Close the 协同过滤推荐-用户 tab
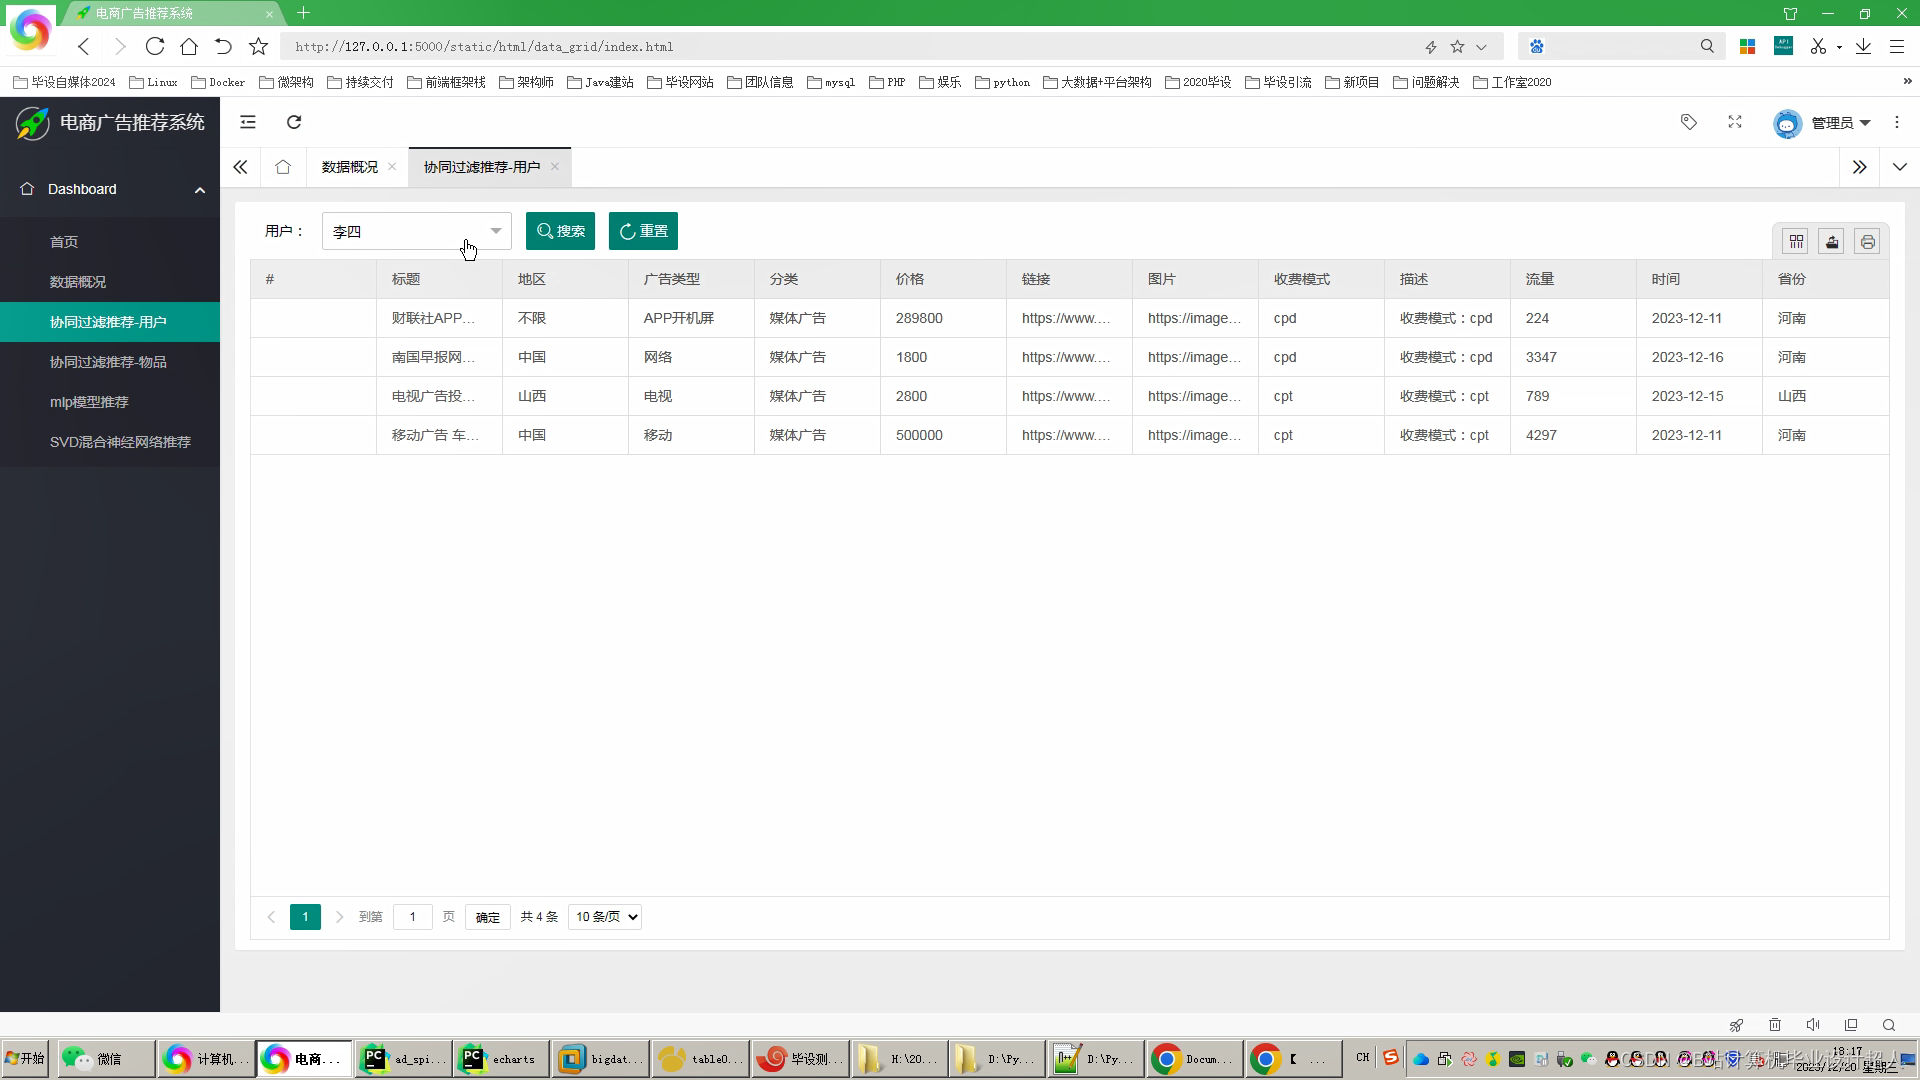Image resolution: width=1920 pixels, height=1080 pixels. (x=555, y=167)
